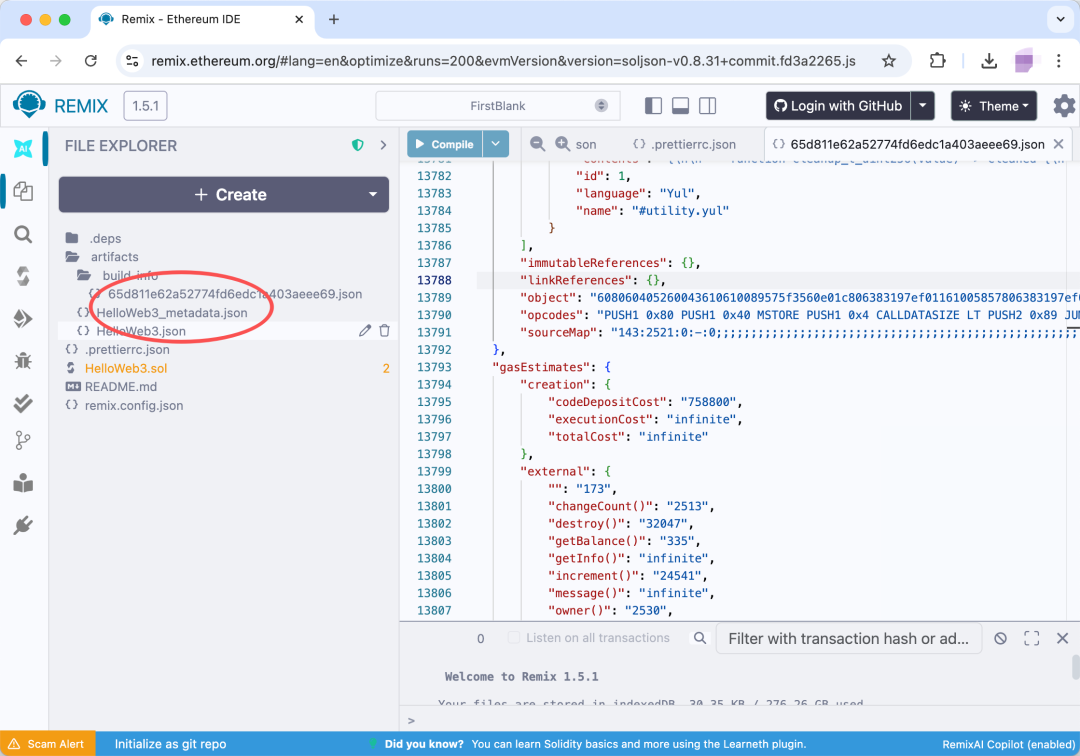Zoom in the editor font

(x=563, y=143)
